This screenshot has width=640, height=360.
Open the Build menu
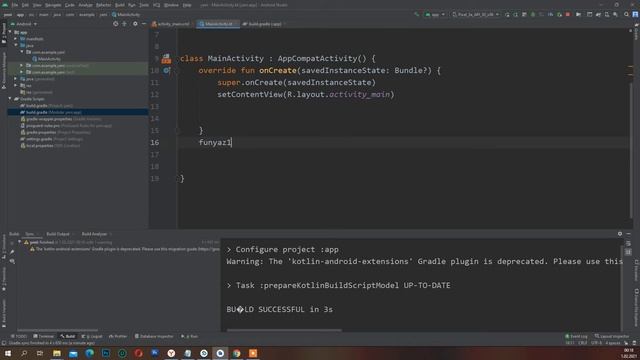[x=120, y=5]
